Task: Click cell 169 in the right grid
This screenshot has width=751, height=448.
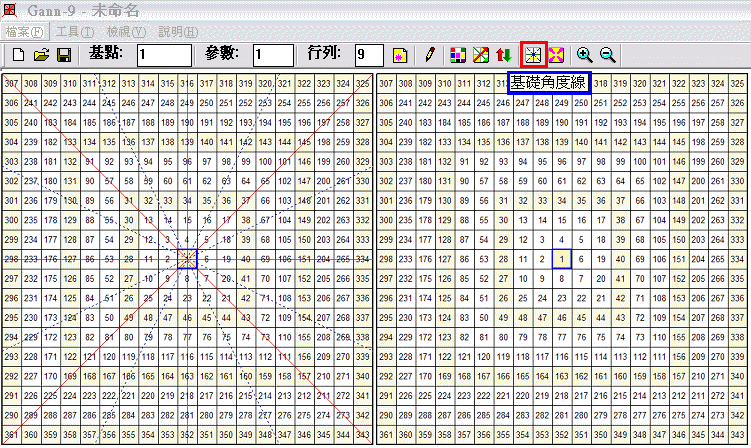Action: 444,377
